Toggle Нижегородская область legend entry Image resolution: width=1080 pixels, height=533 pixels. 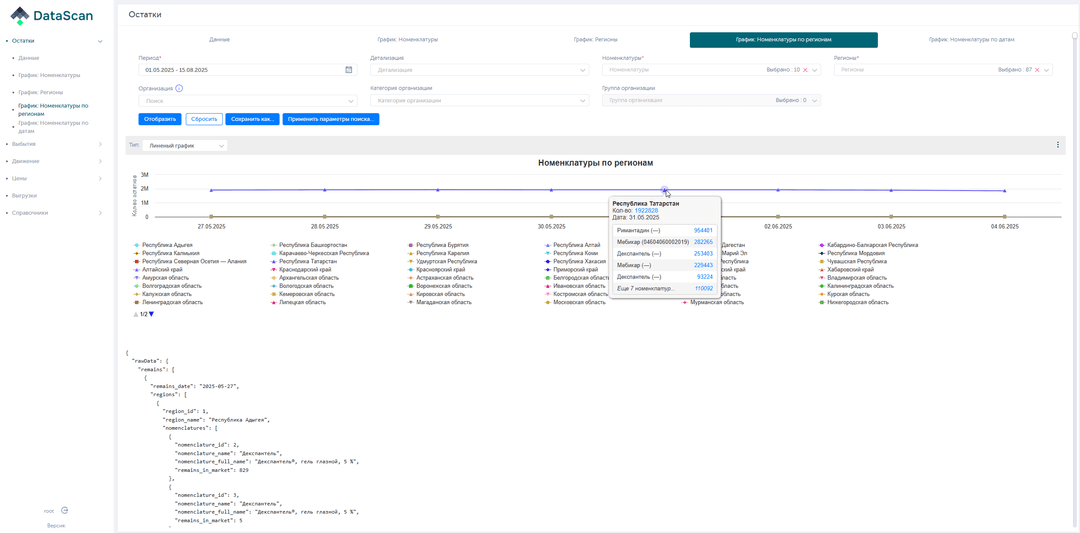pos(854,302)
